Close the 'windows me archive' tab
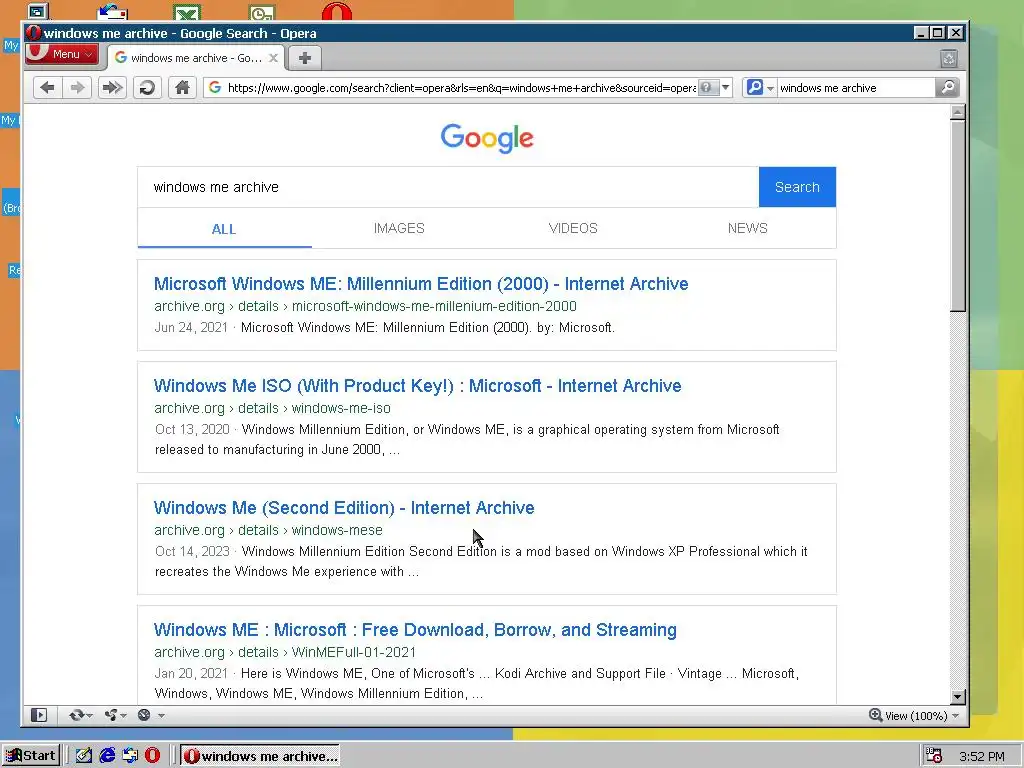The image size is (1024, 768). pos(274,58)
